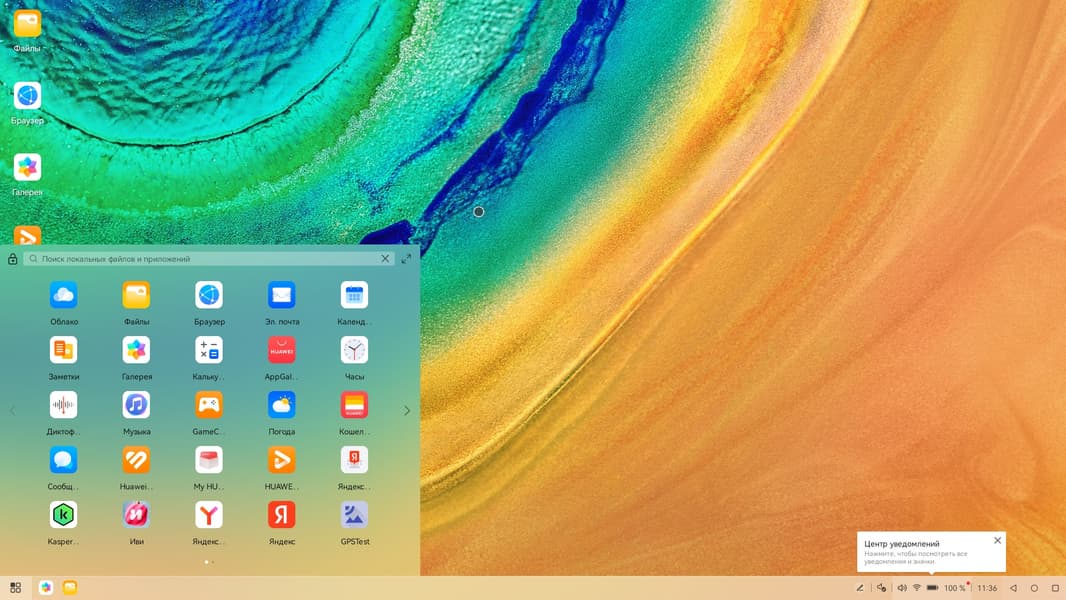The image size is (1066, 600).
Task: Click the 100 % battery percentage
Action: [x=955, y=588]
